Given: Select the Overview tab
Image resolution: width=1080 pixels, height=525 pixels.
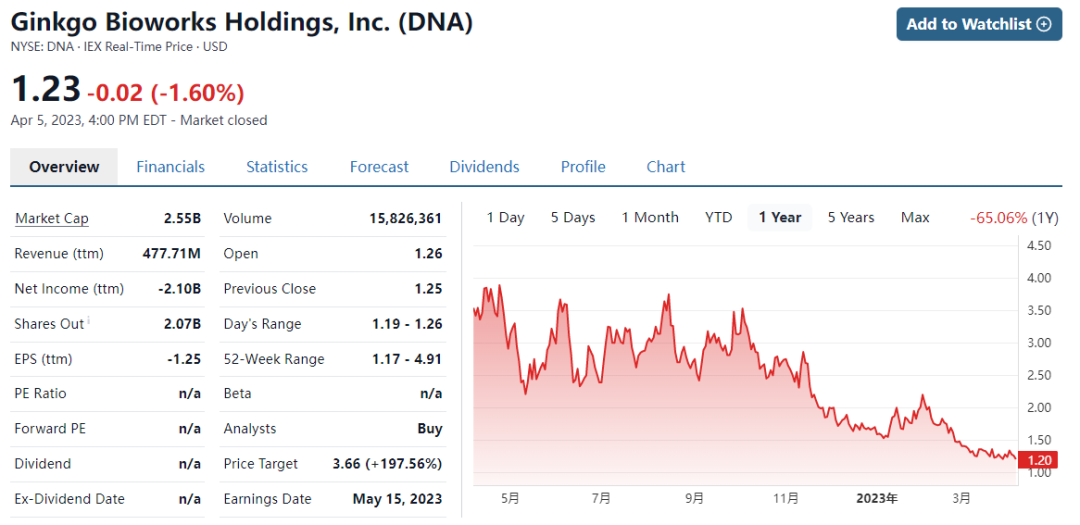Looking at the screenshot, I should tap(64, 167).
